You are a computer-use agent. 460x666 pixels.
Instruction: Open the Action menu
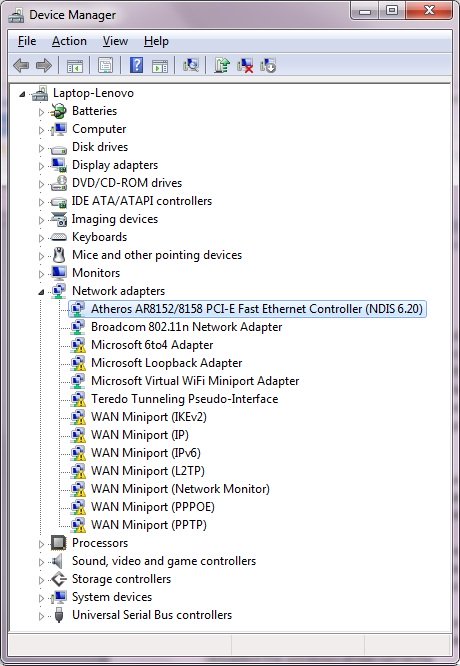click(x=69, y=41)
